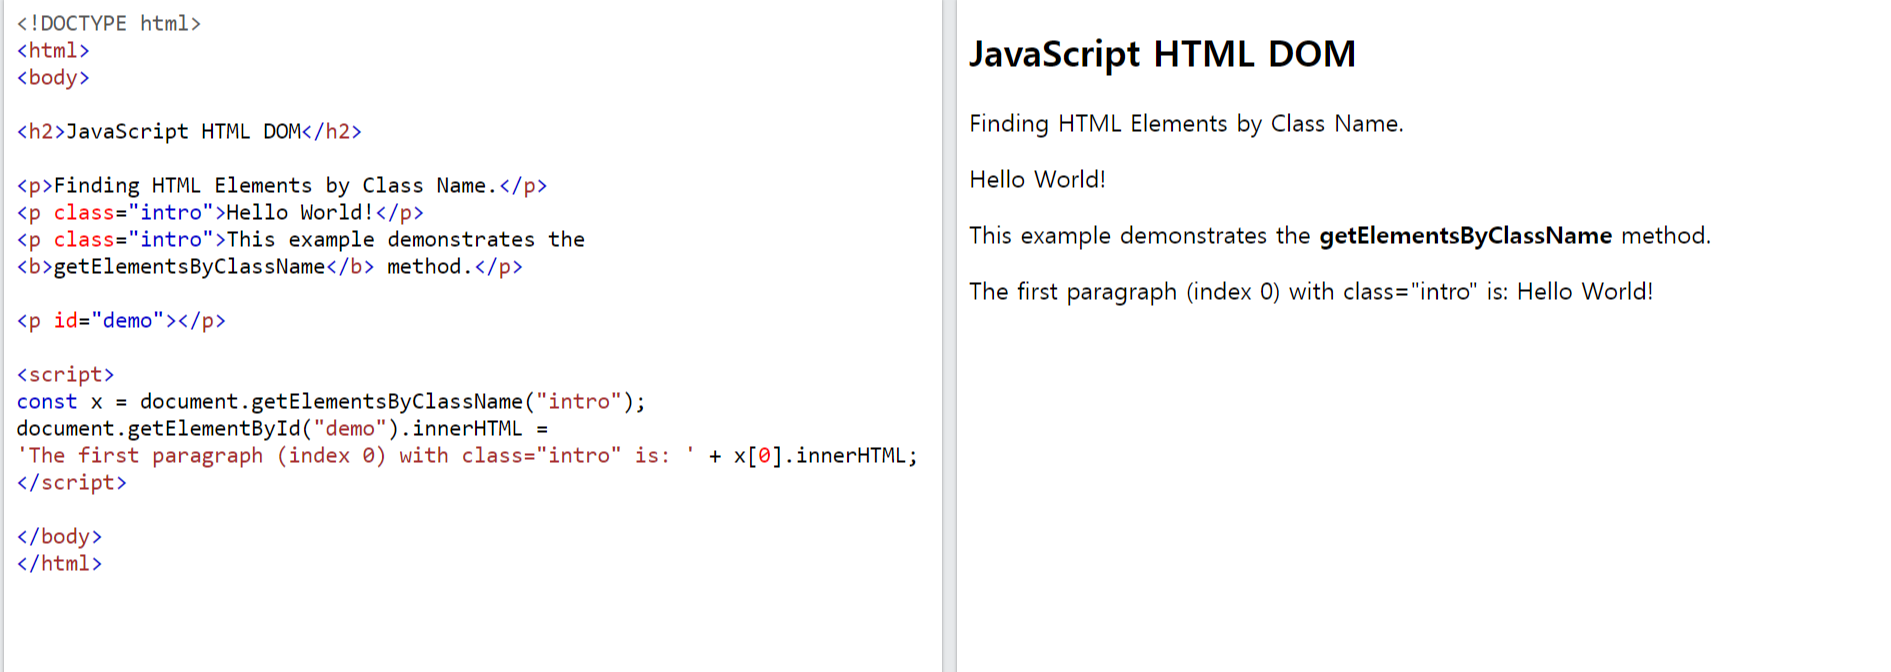
Task: Click bold getElementsByClassName in the result pane
Action: point(1465,236)
